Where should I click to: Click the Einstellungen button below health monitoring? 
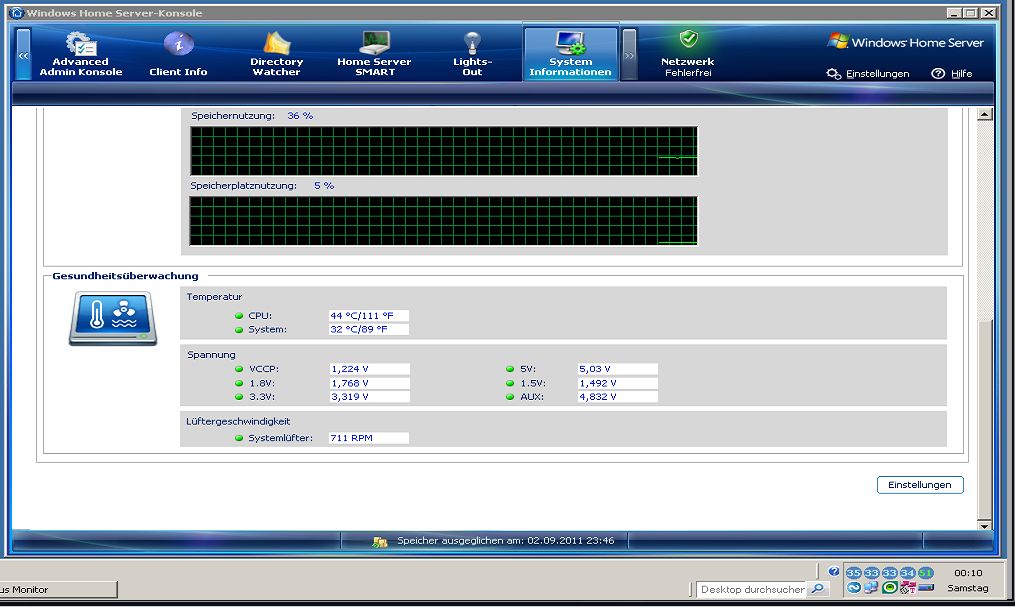pyautogui.click(x=919, y=485)
